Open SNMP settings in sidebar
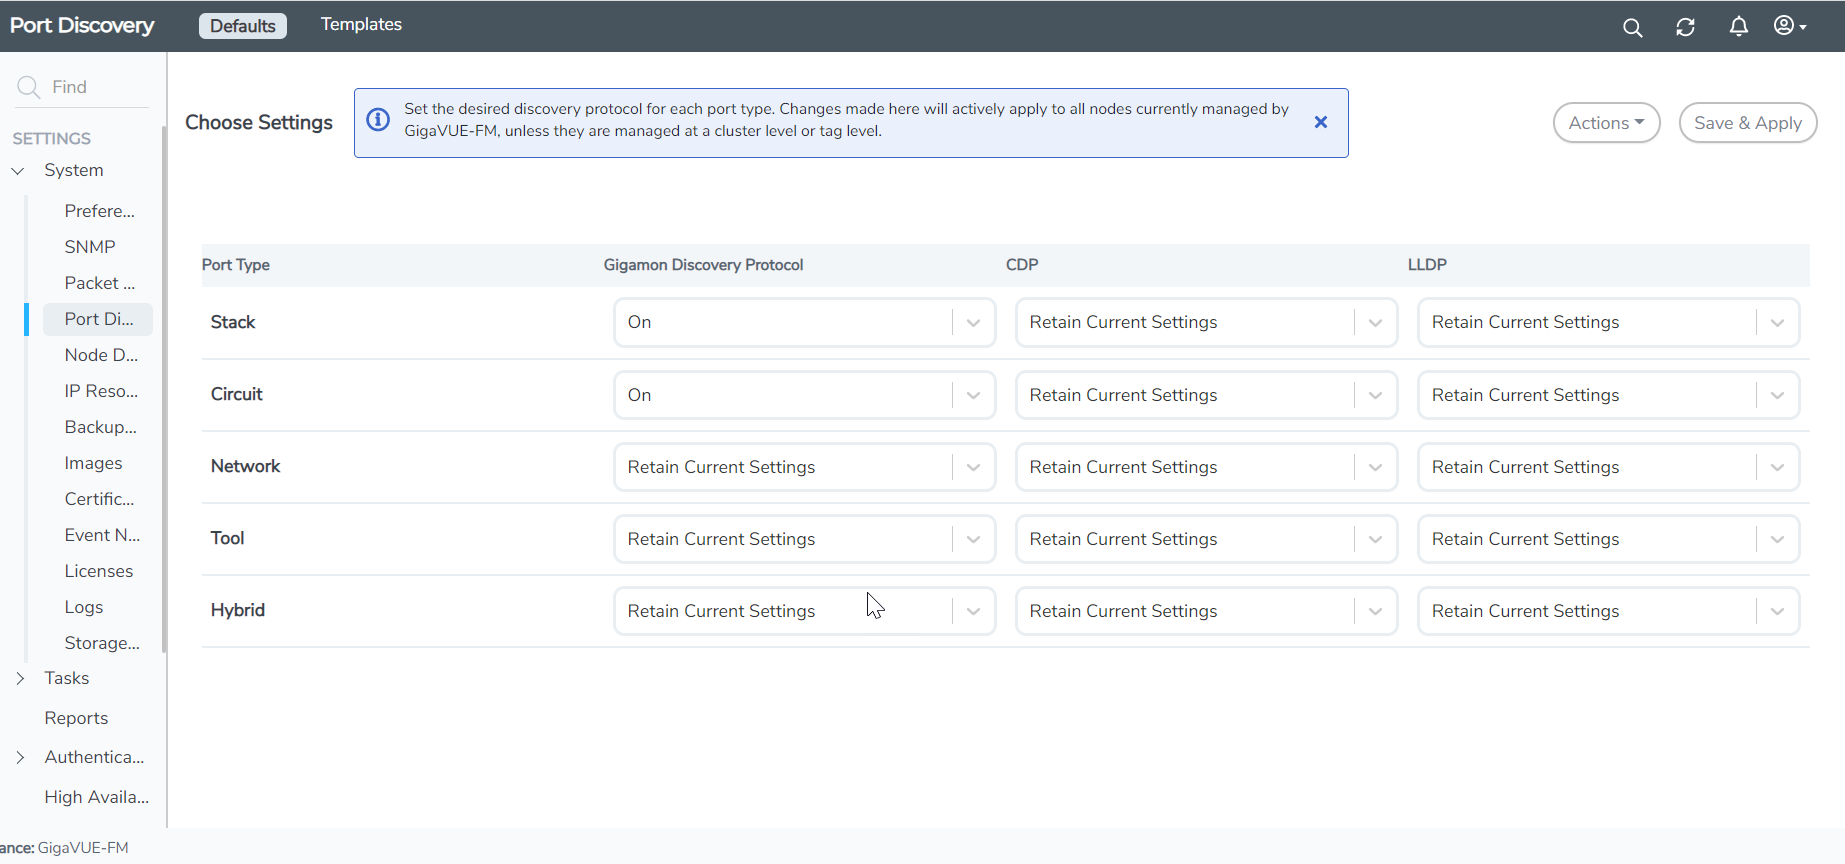Screen dimensions: 1845x864 pyautogui.click(x=90, y=247)
